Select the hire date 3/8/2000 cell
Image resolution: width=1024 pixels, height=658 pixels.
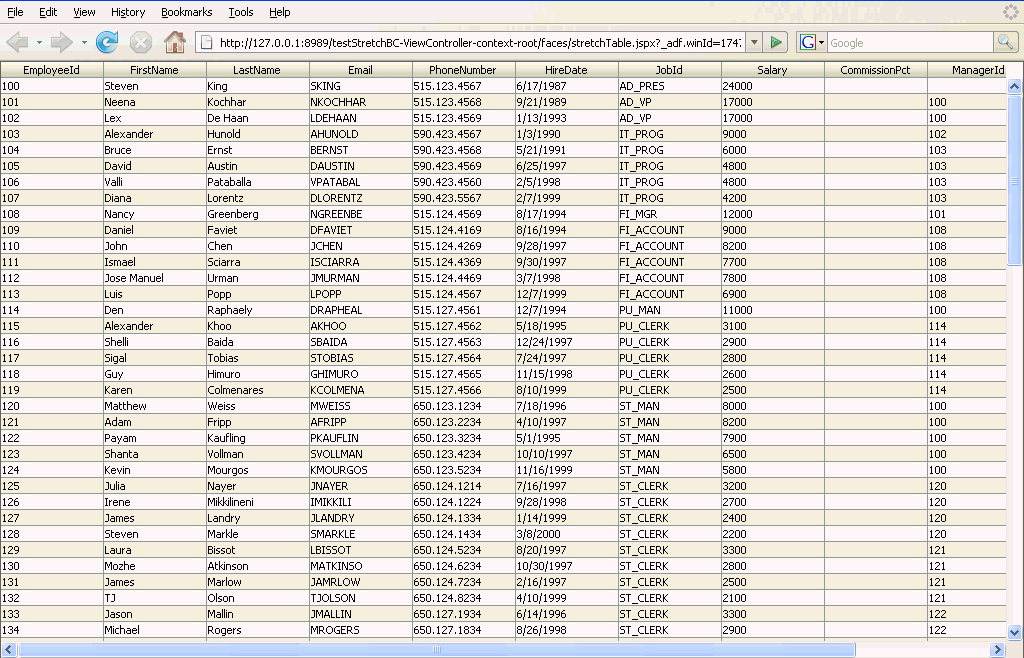point(567,534)
